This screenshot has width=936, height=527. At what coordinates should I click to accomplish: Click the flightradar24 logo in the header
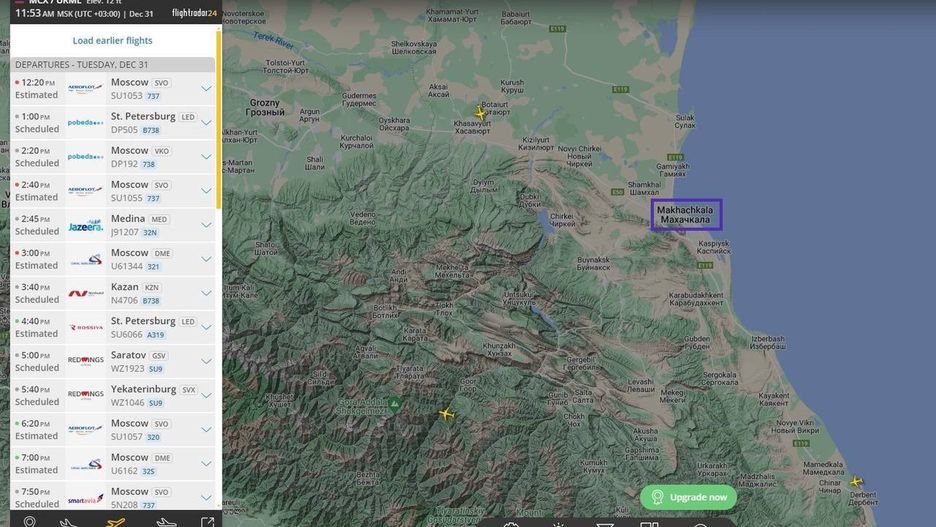[194, 13]
